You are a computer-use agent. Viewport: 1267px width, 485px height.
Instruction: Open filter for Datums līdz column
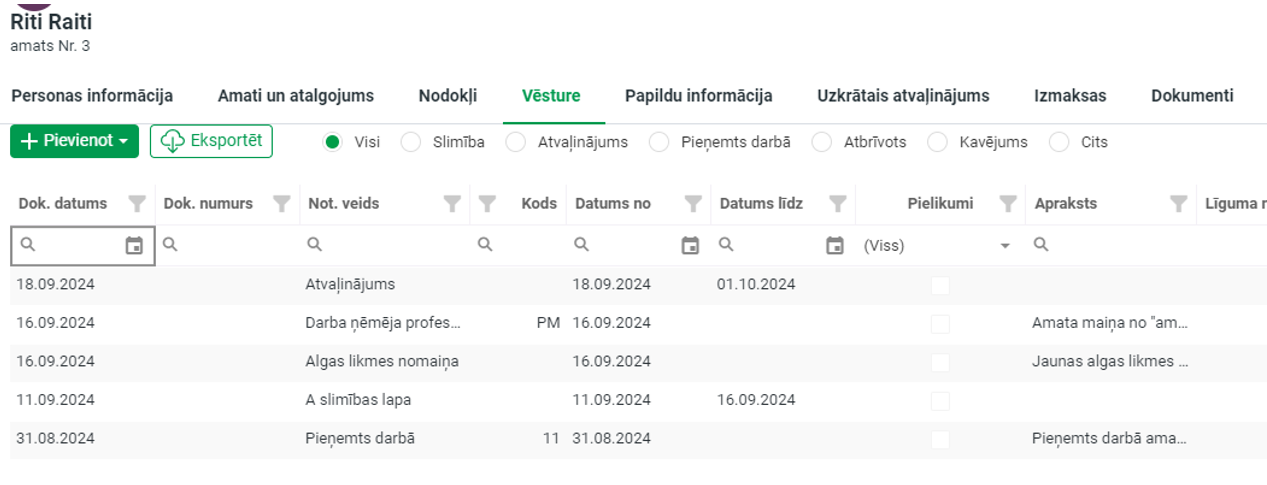(838, 204)
